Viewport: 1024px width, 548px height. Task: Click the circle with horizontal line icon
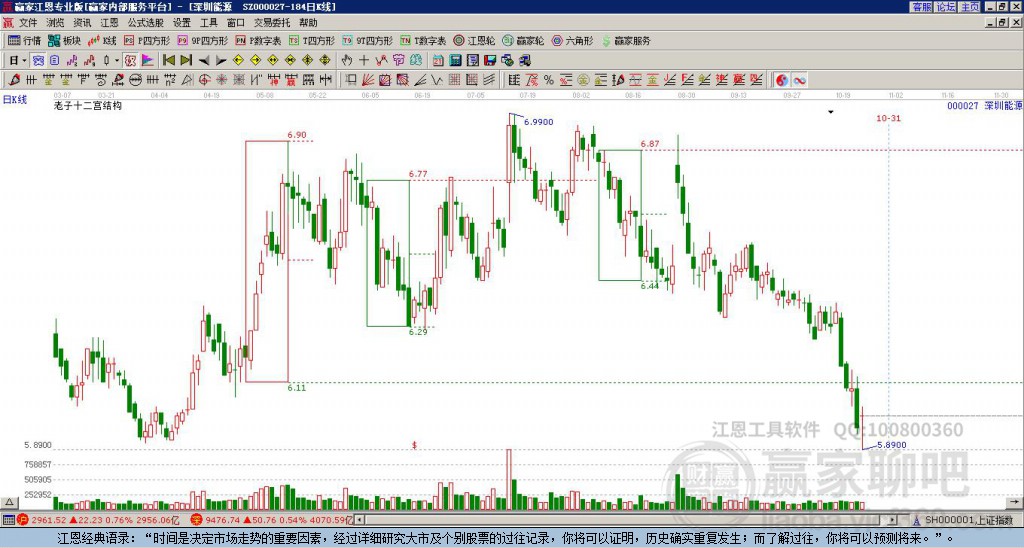click(135, 80)
